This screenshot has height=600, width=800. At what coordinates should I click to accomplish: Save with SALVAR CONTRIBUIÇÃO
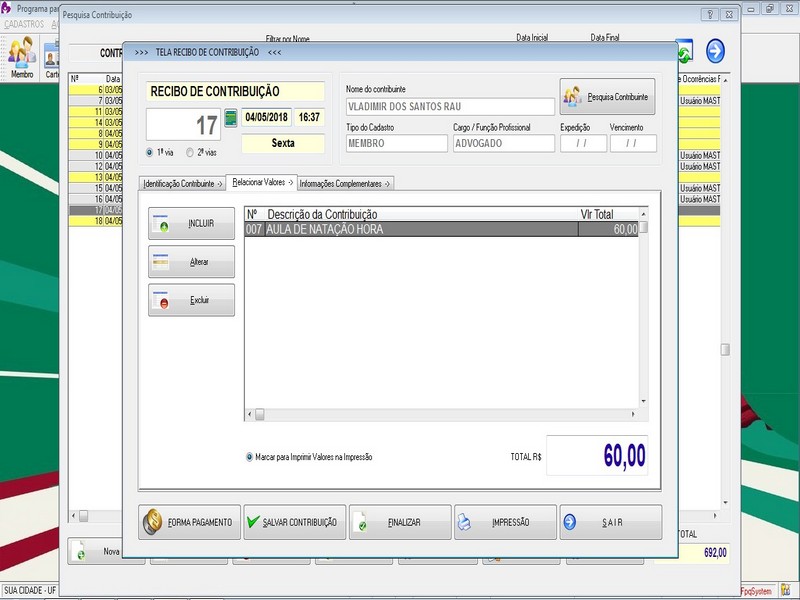[x=295, y=522]
